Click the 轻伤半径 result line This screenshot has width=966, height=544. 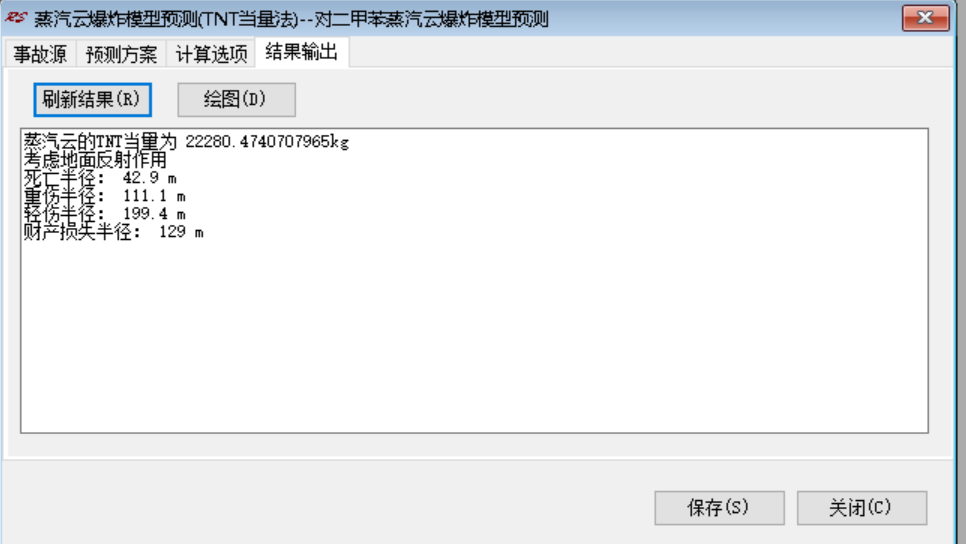coord(105,214)
